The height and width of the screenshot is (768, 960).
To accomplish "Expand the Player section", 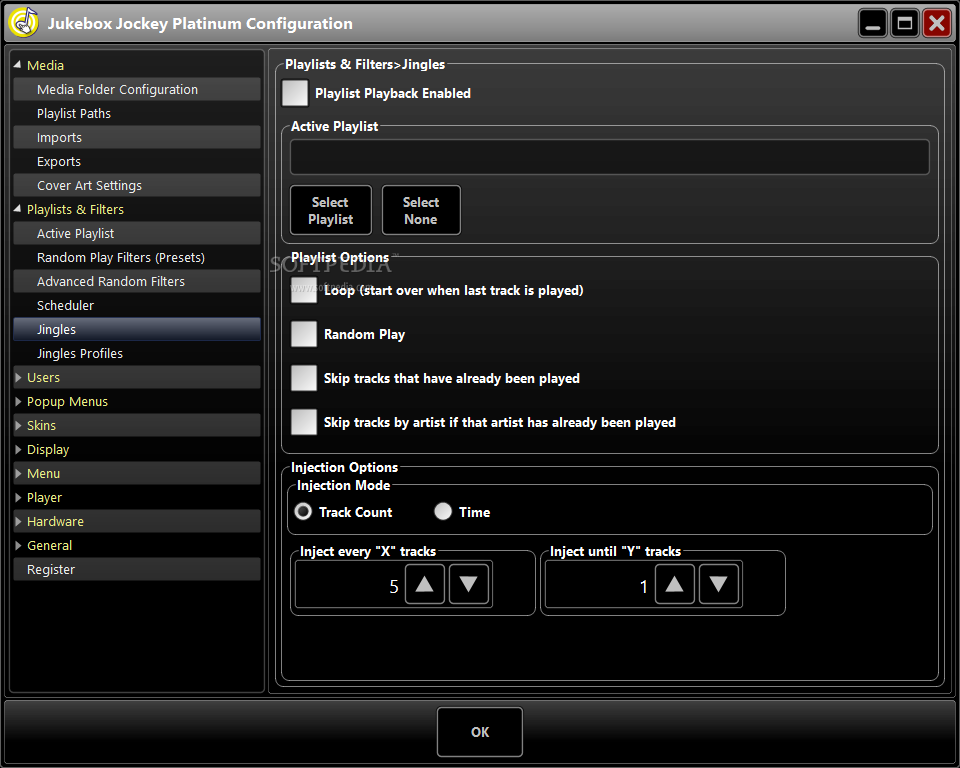I will click(18, 497).
